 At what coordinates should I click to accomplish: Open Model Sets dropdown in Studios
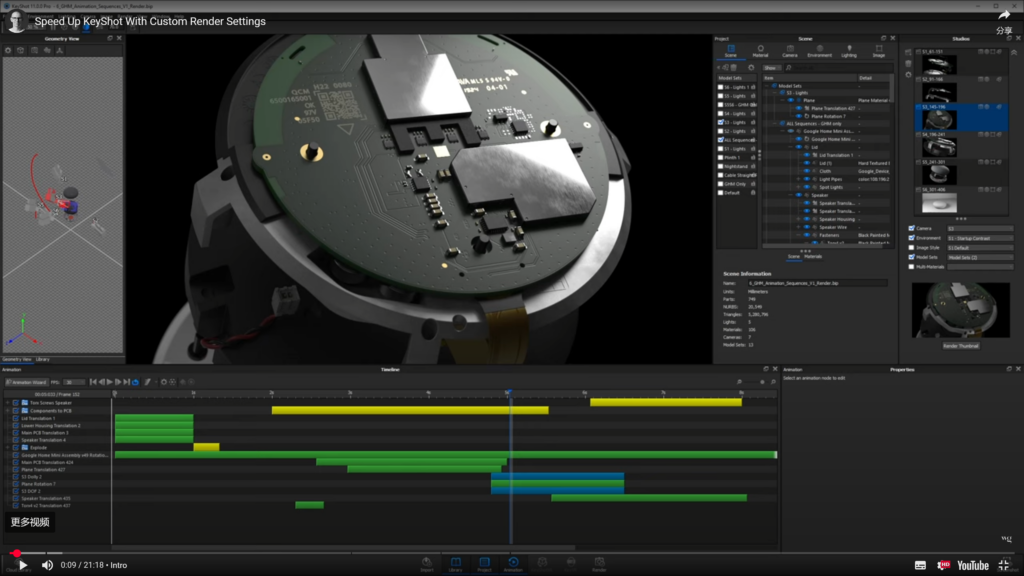click(980, 257)
